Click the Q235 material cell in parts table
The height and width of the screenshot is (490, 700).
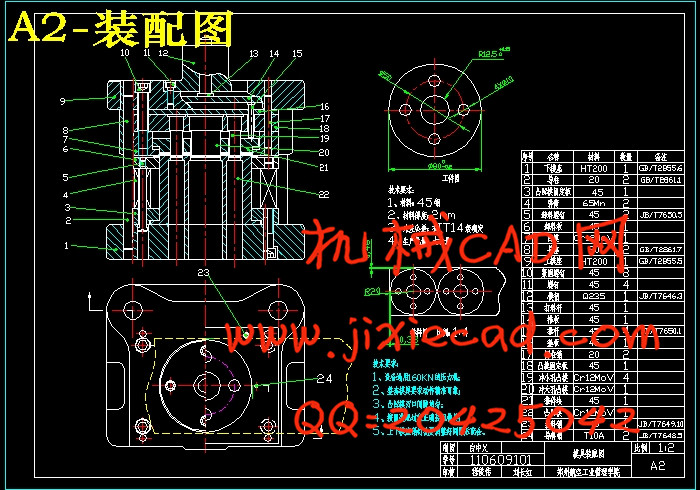point(593,297)
